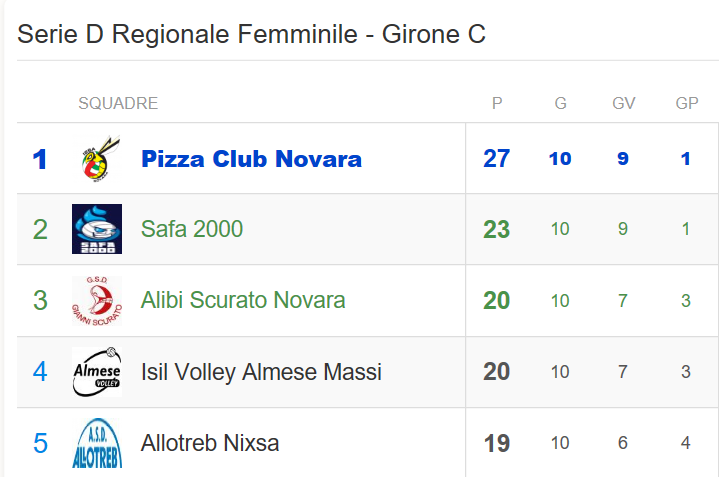The width and height of the screenshot is (719, 477).
Task: Click Allotreb Nixsa's 19 points value
Action: pos(497,443)
